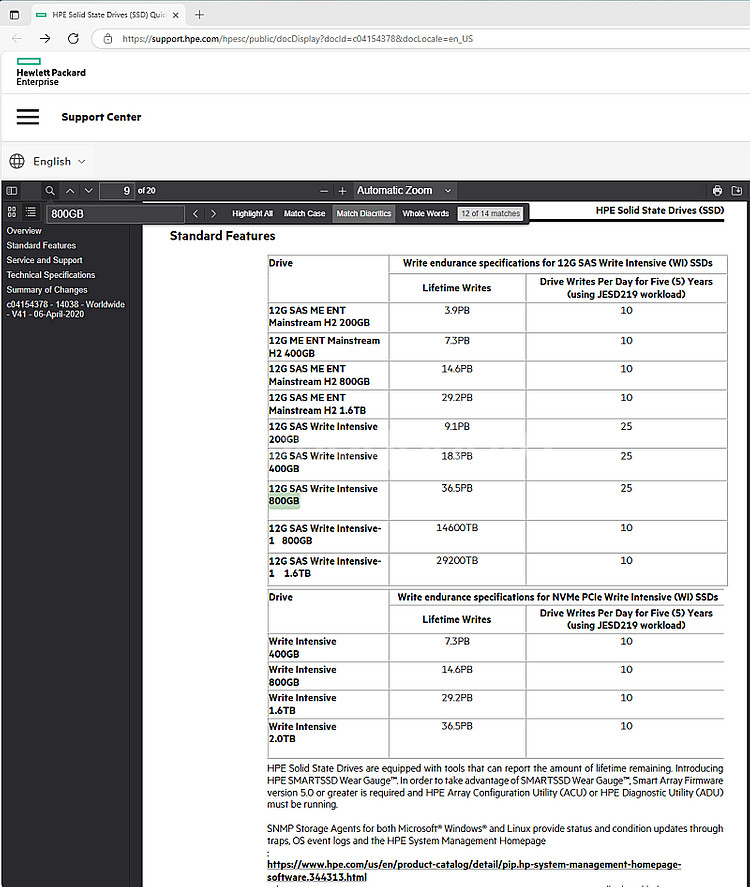Screen dimensions: 750x887
Task: Toggle Whole Words in find bar
Action: click(425, 213)
